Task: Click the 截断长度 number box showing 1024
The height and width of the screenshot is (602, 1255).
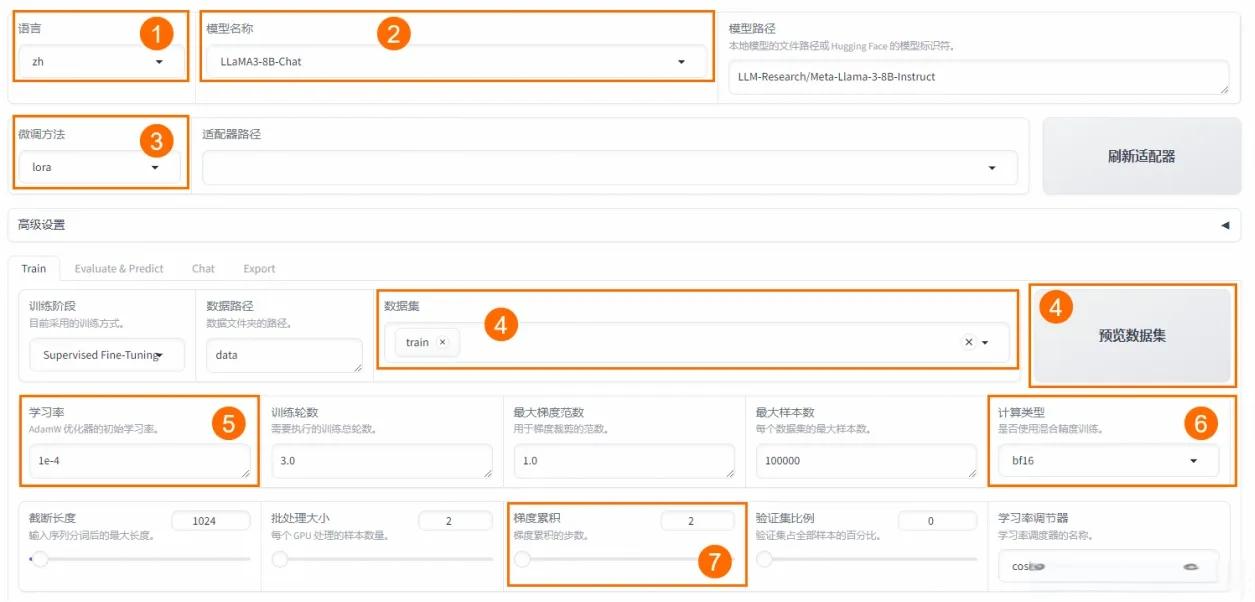Action: pyautogui.click(x=210, y=521)
